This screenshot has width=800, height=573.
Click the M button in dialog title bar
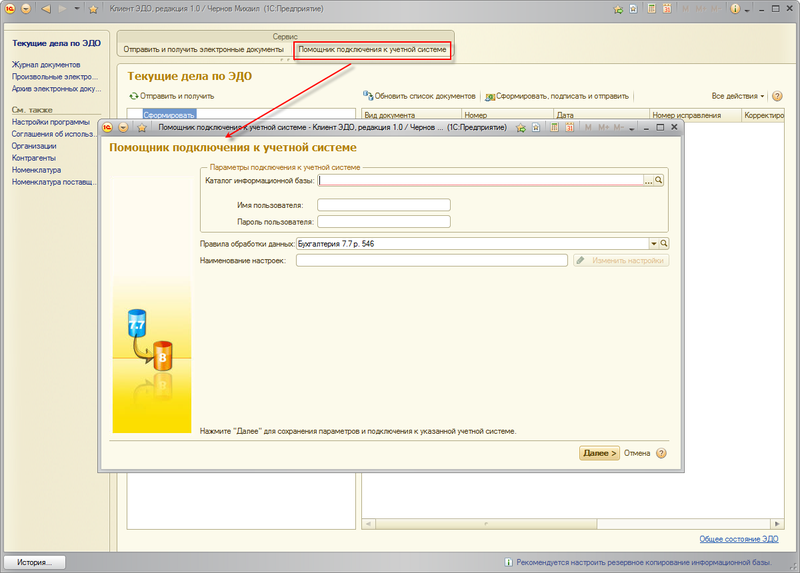588,128
